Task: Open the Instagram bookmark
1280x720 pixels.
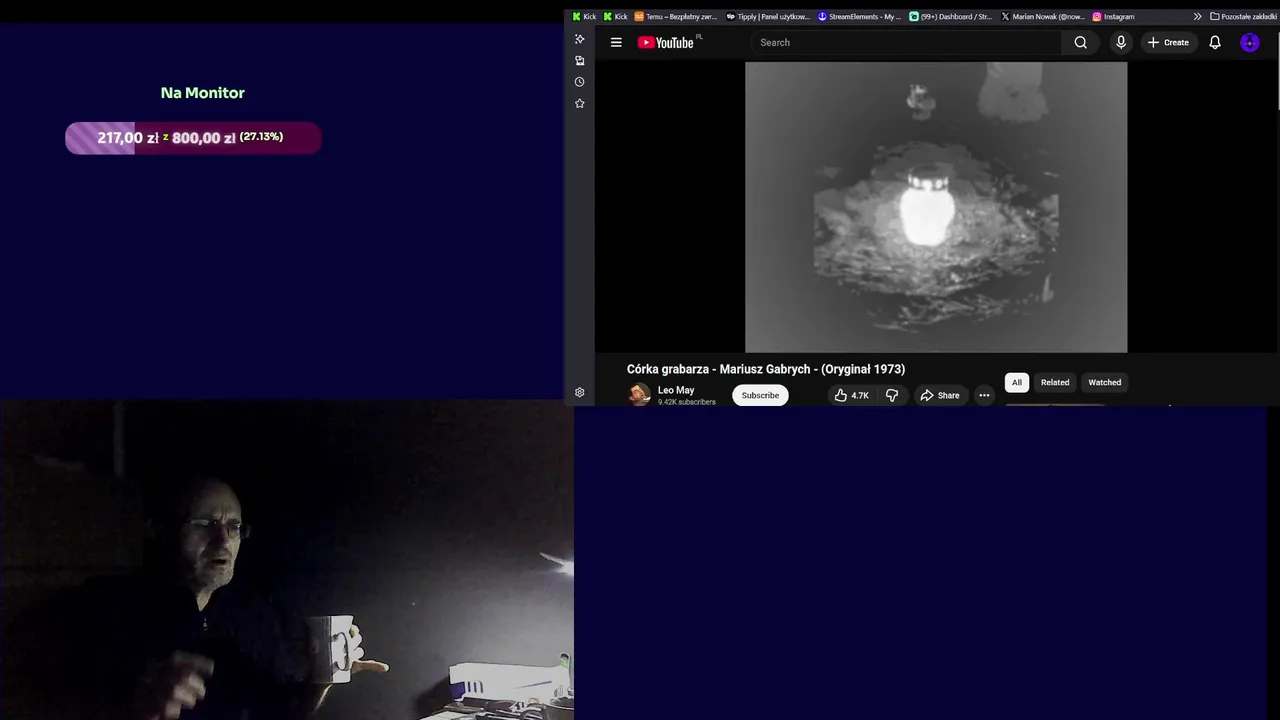Action: (1113, 16)
